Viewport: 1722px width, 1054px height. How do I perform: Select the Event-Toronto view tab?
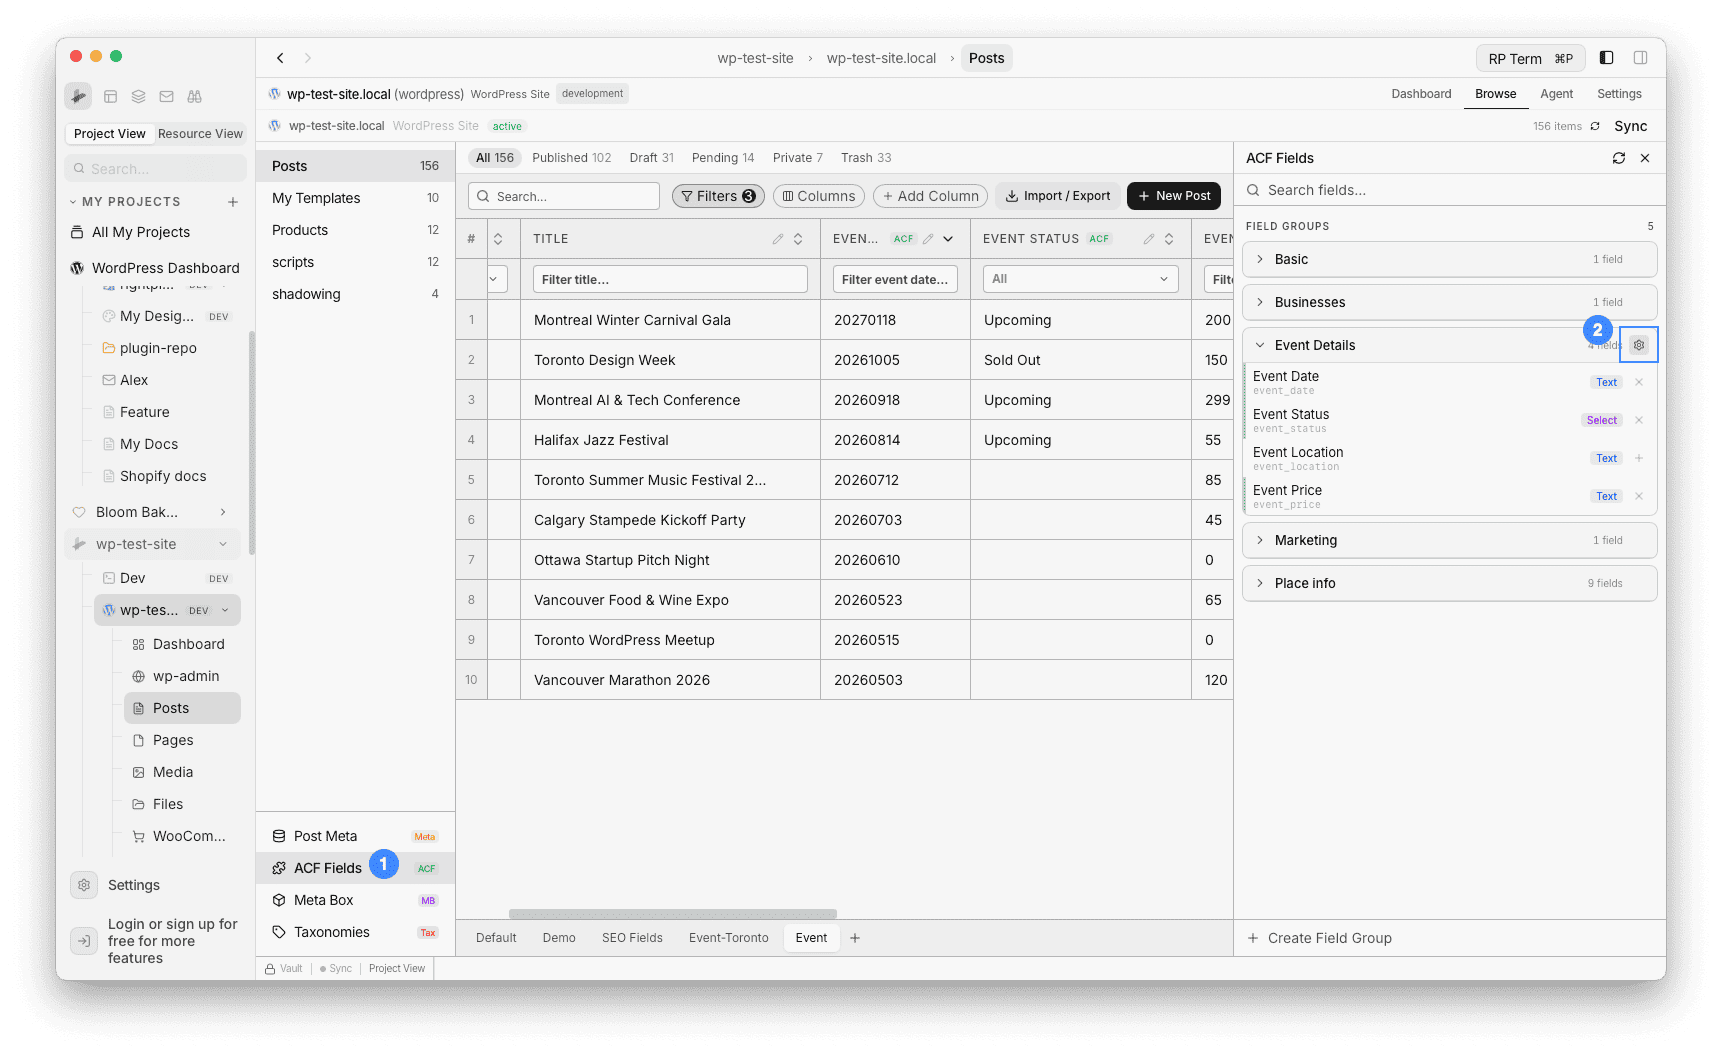[x=728, y=938]
